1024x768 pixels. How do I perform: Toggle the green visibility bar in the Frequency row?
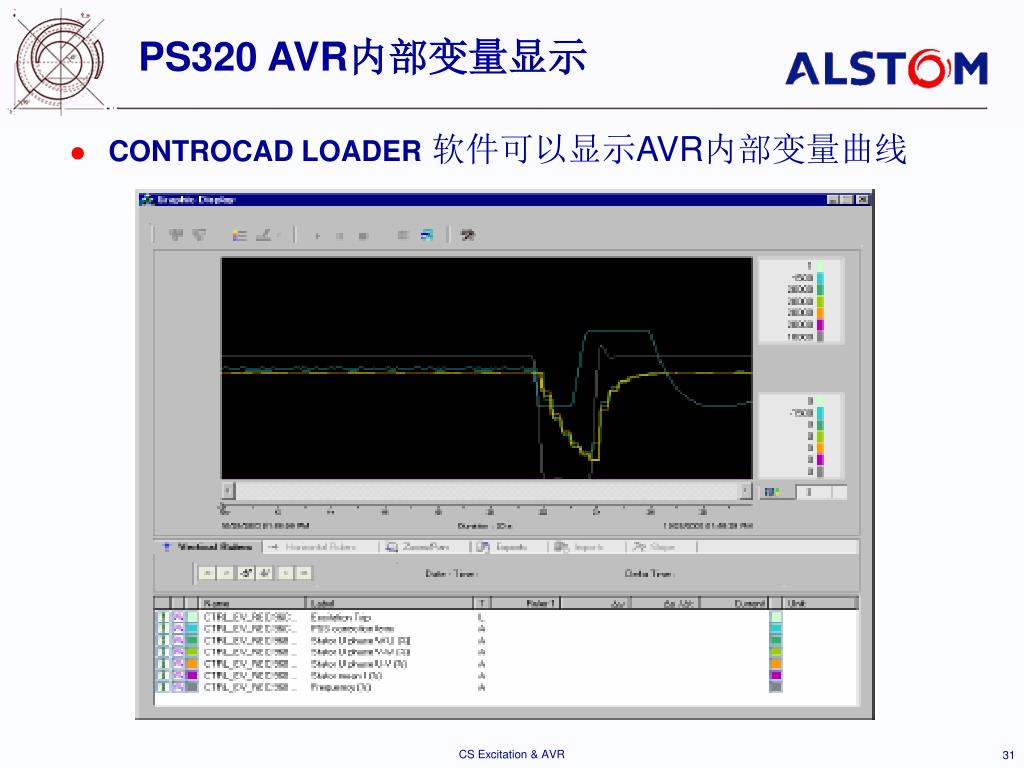(x=163, y=688)
